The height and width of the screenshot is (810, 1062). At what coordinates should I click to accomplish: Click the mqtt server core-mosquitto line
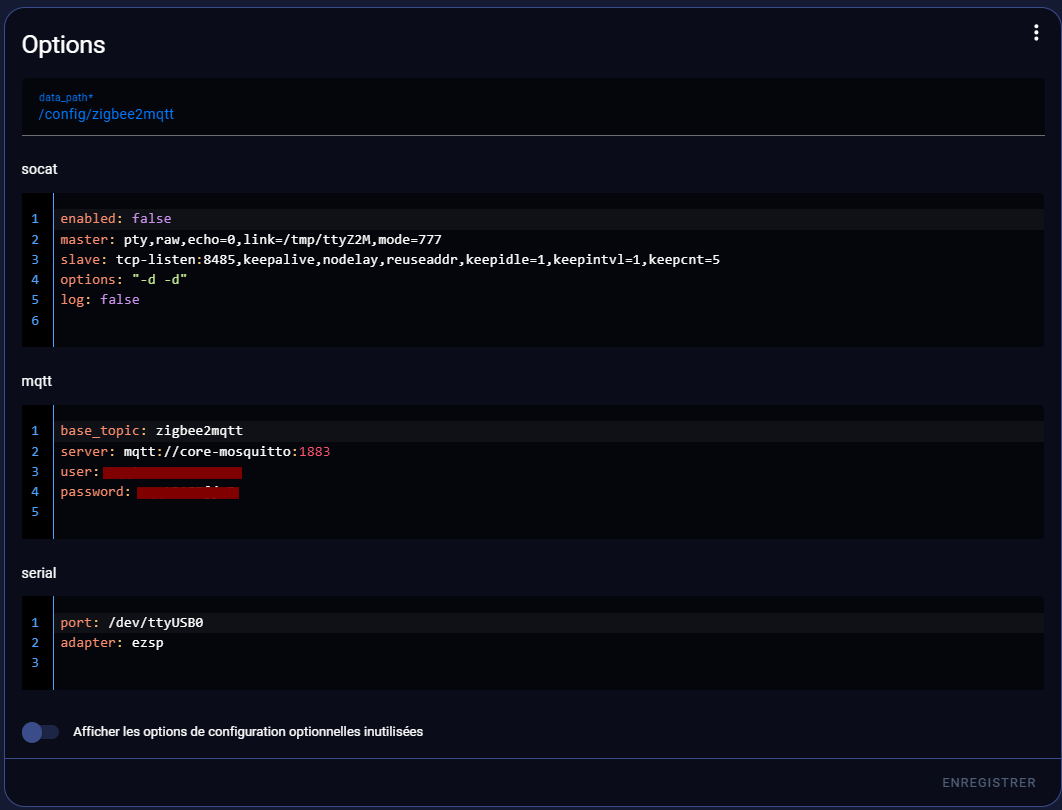click(549, 451)
